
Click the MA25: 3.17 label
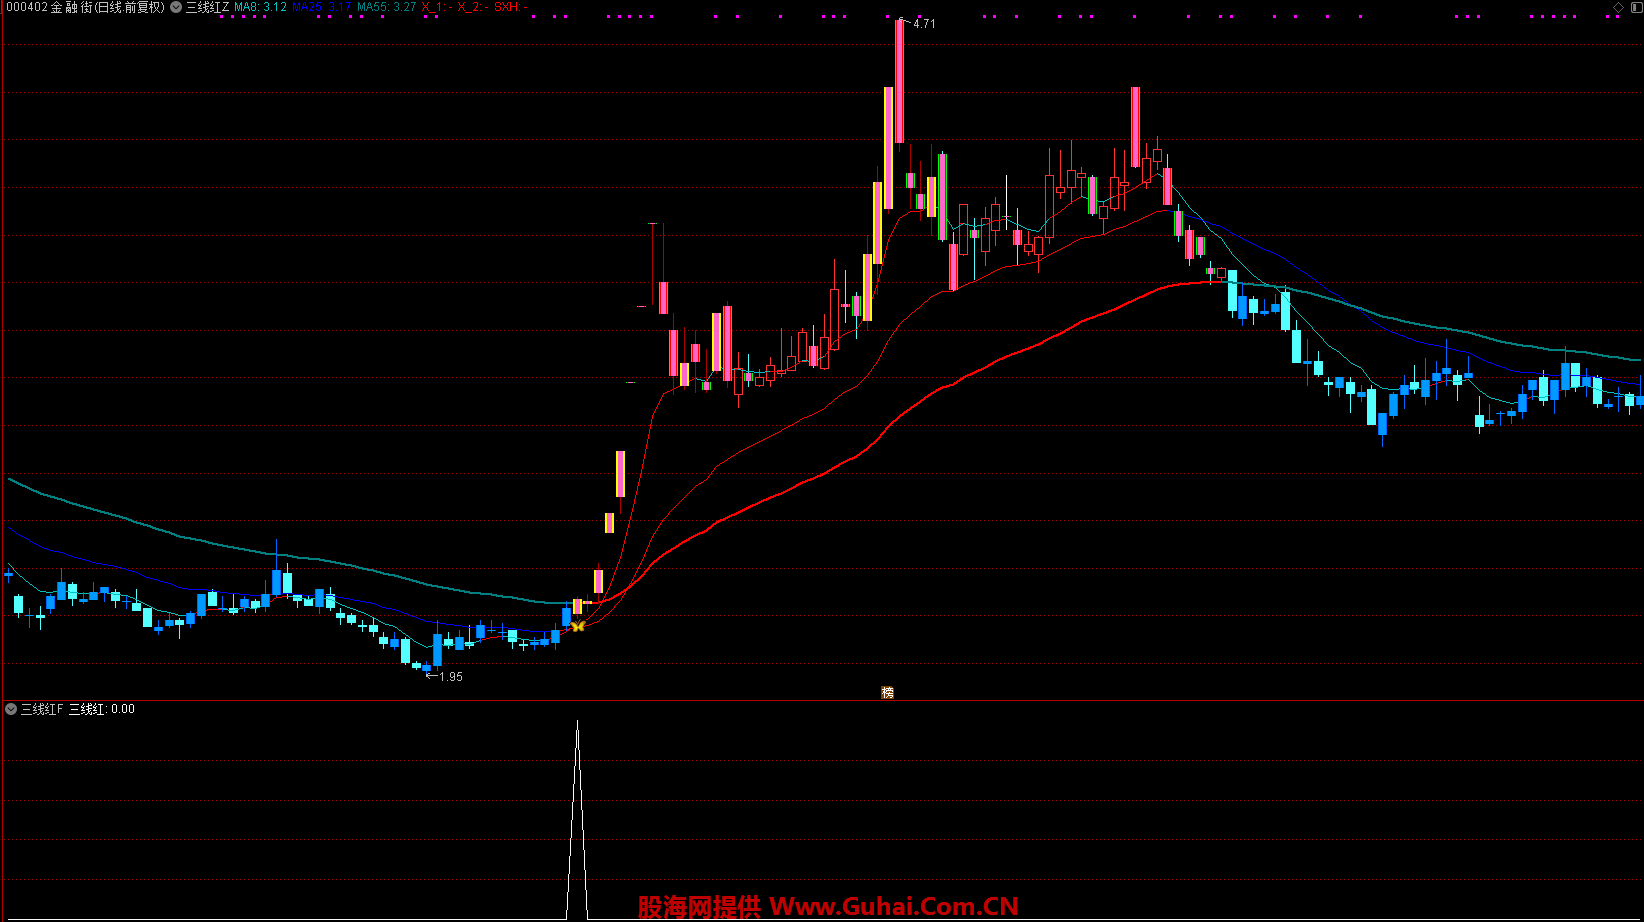pos(321,7)
